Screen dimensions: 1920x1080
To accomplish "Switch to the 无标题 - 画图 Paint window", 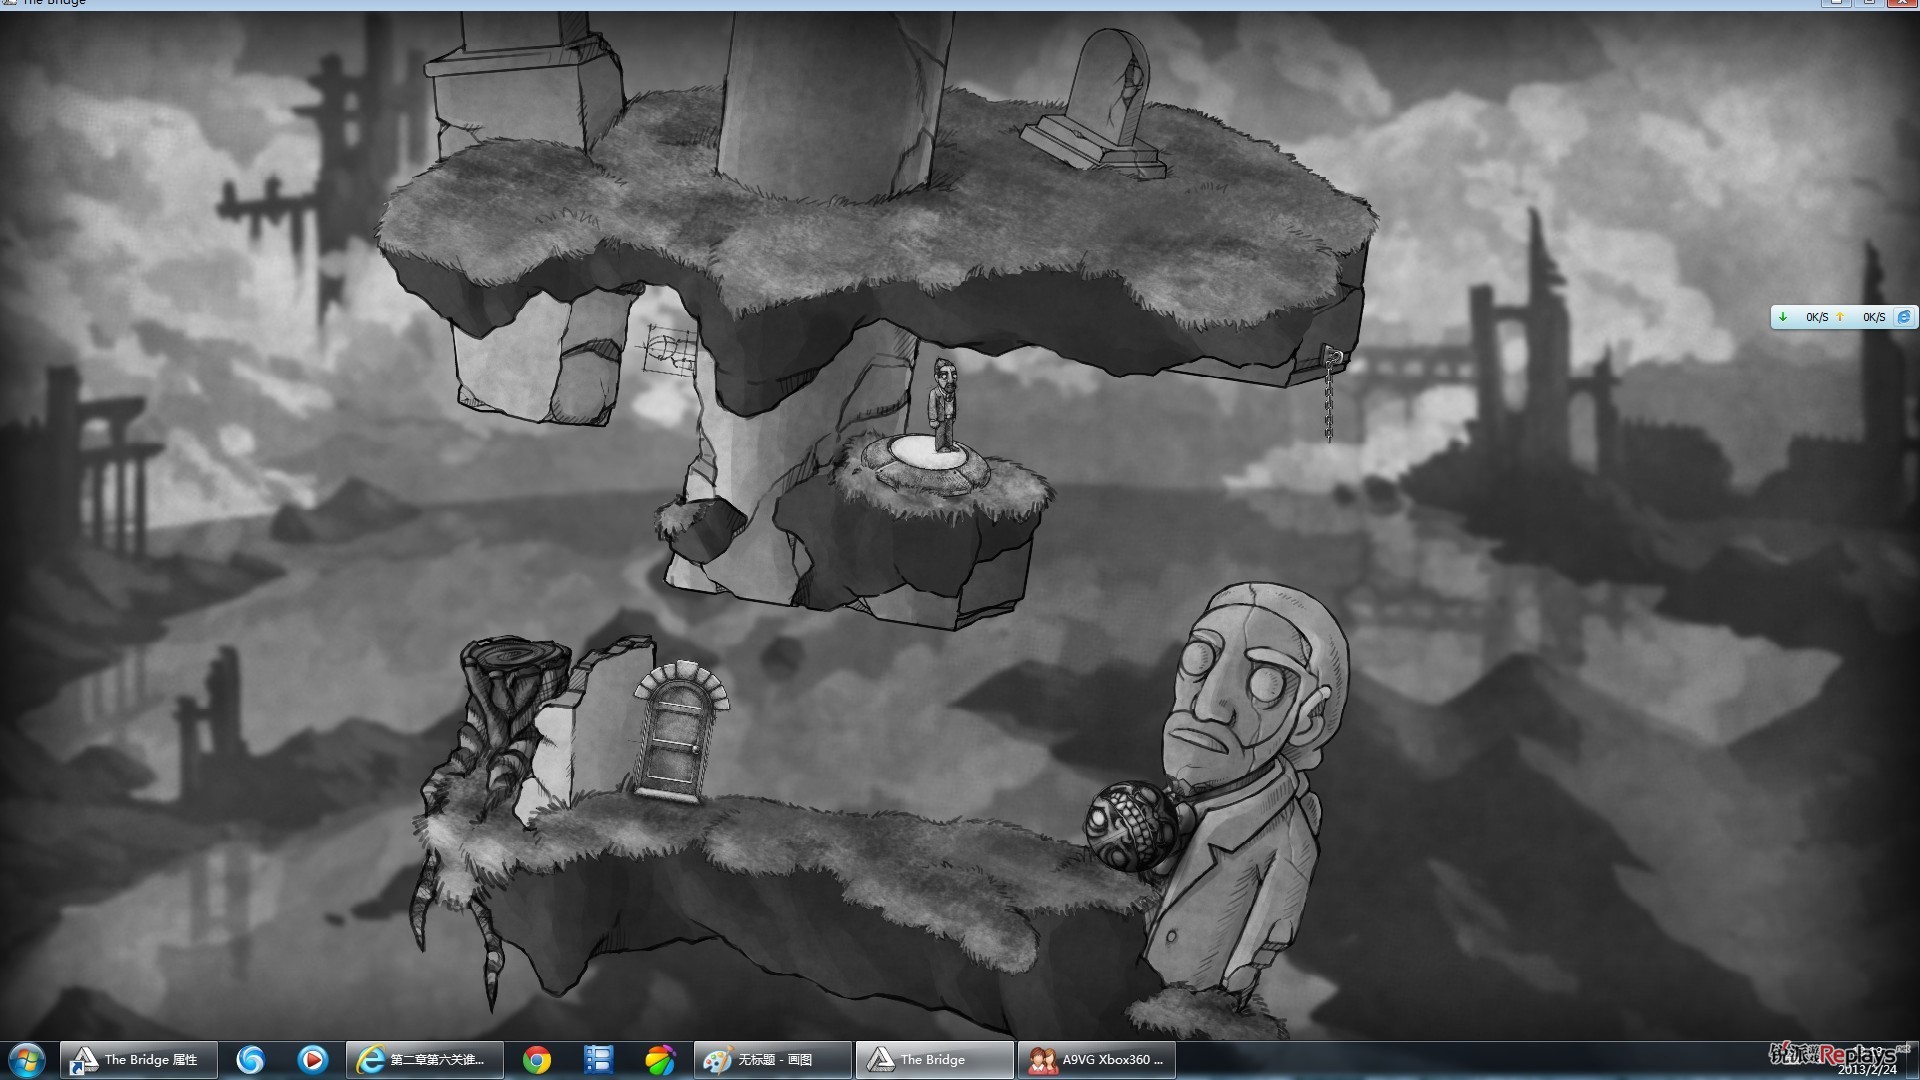I will click(x=773, y=1059).
